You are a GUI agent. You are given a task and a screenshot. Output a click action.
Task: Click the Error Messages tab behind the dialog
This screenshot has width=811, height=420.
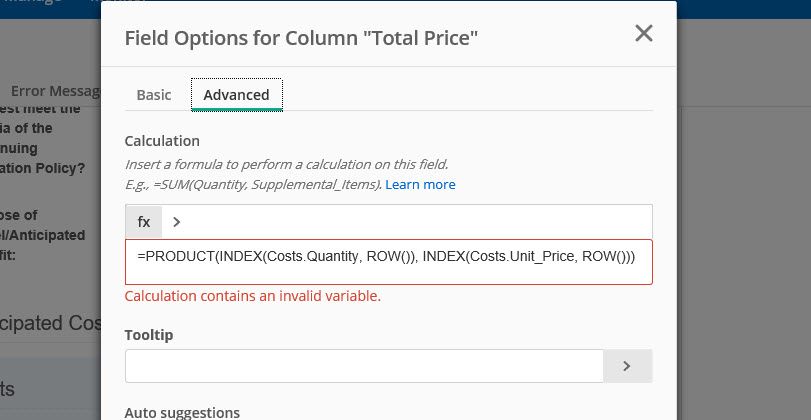click(55, 91)
